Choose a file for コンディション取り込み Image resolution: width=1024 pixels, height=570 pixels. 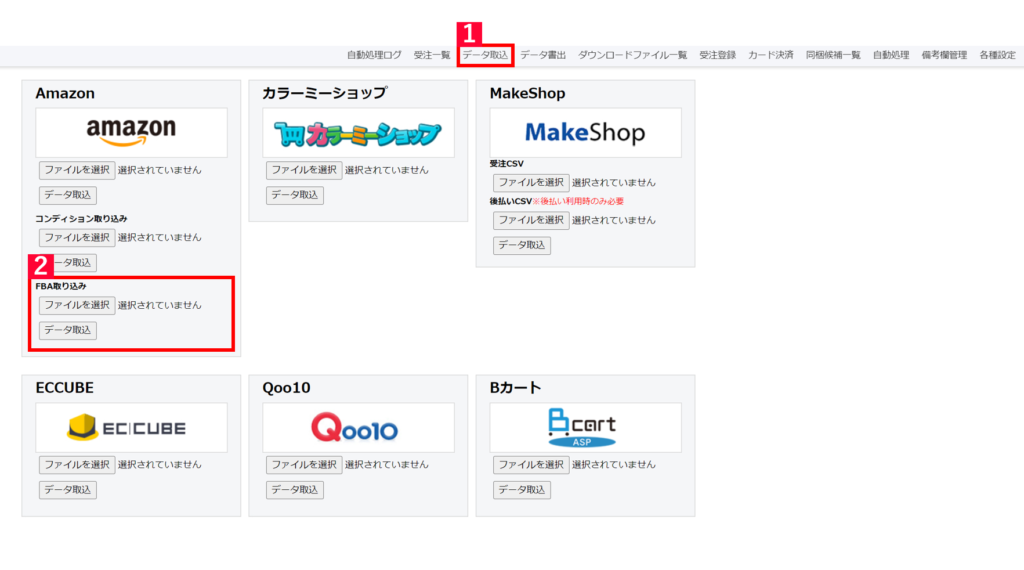tap(77, 238)
